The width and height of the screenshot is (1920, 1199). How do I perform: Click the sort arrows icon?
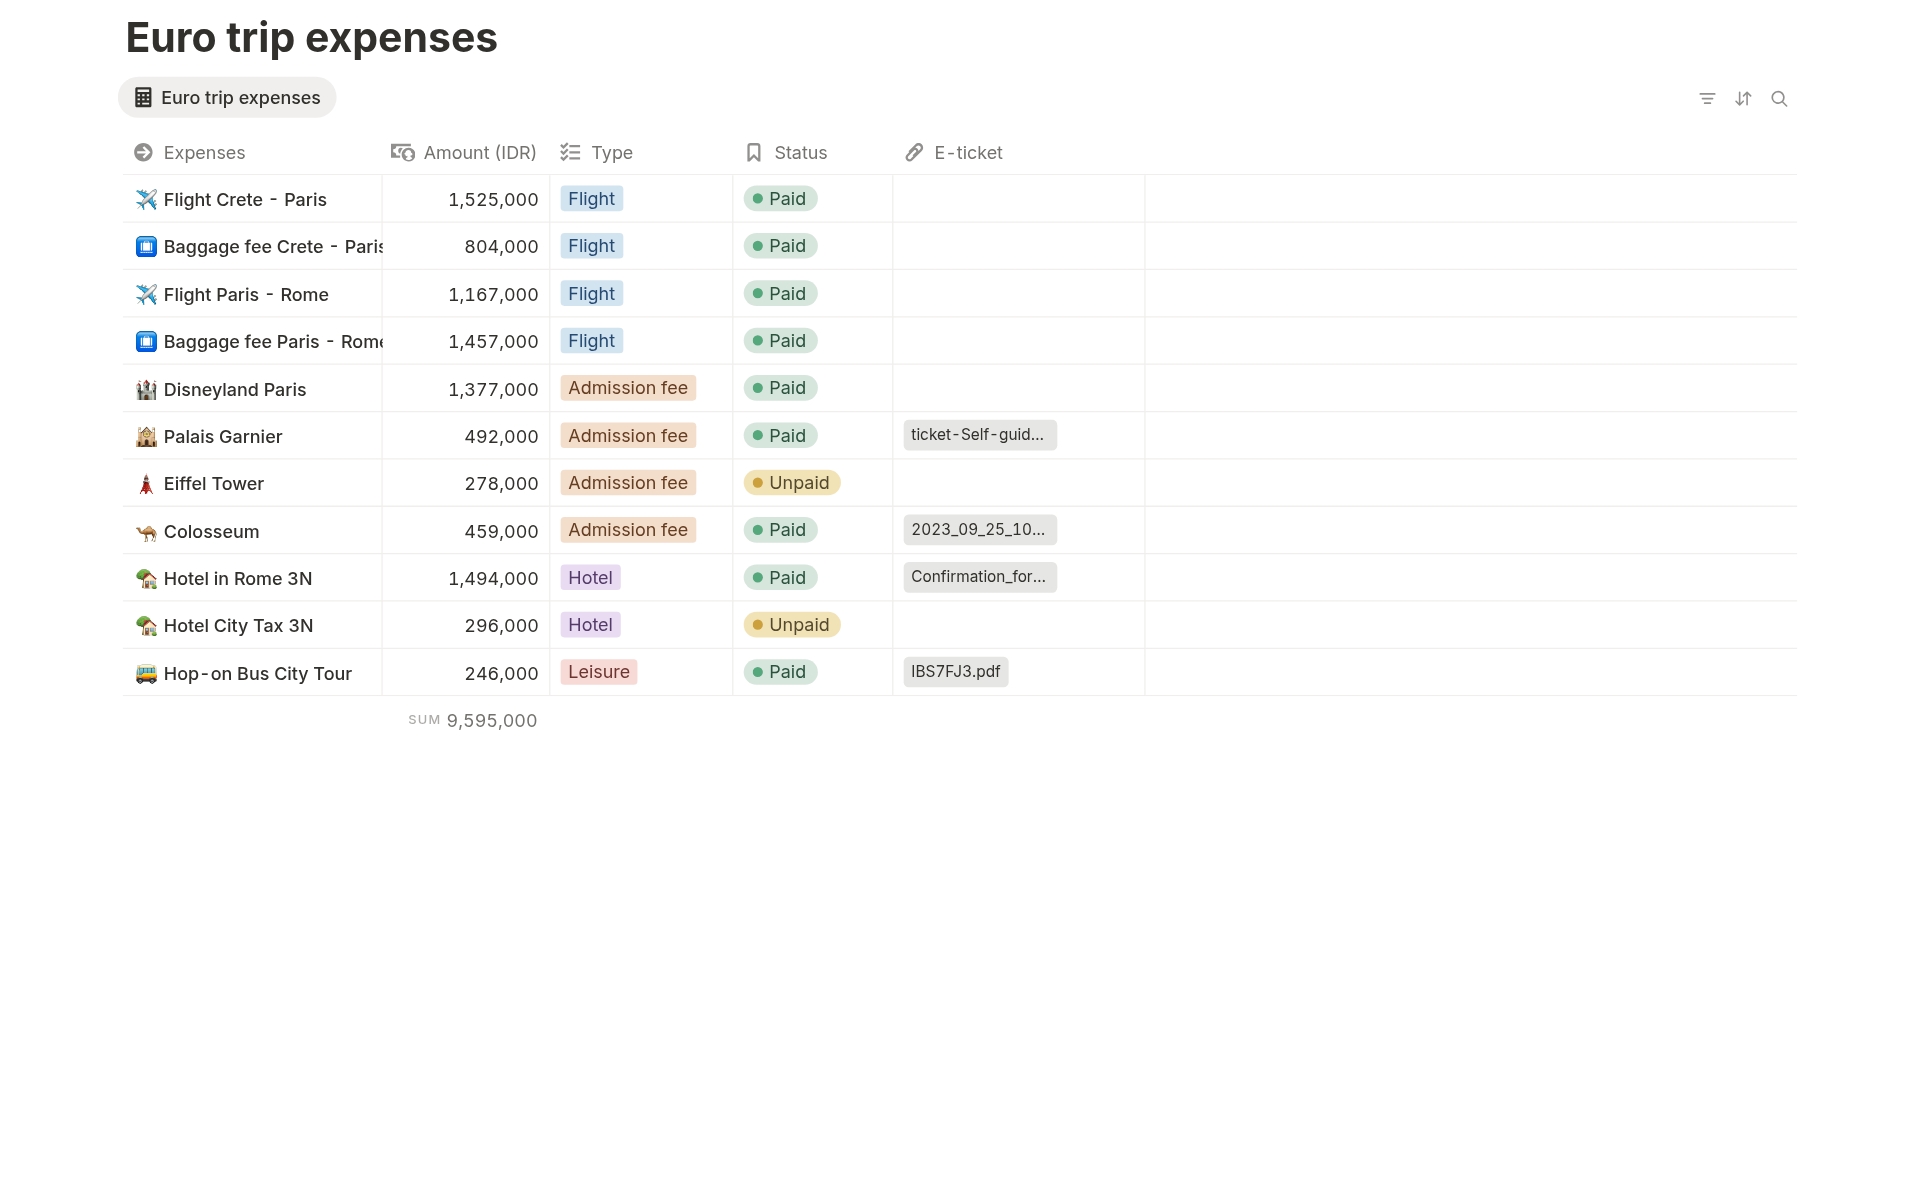[x=1743, y=99]
